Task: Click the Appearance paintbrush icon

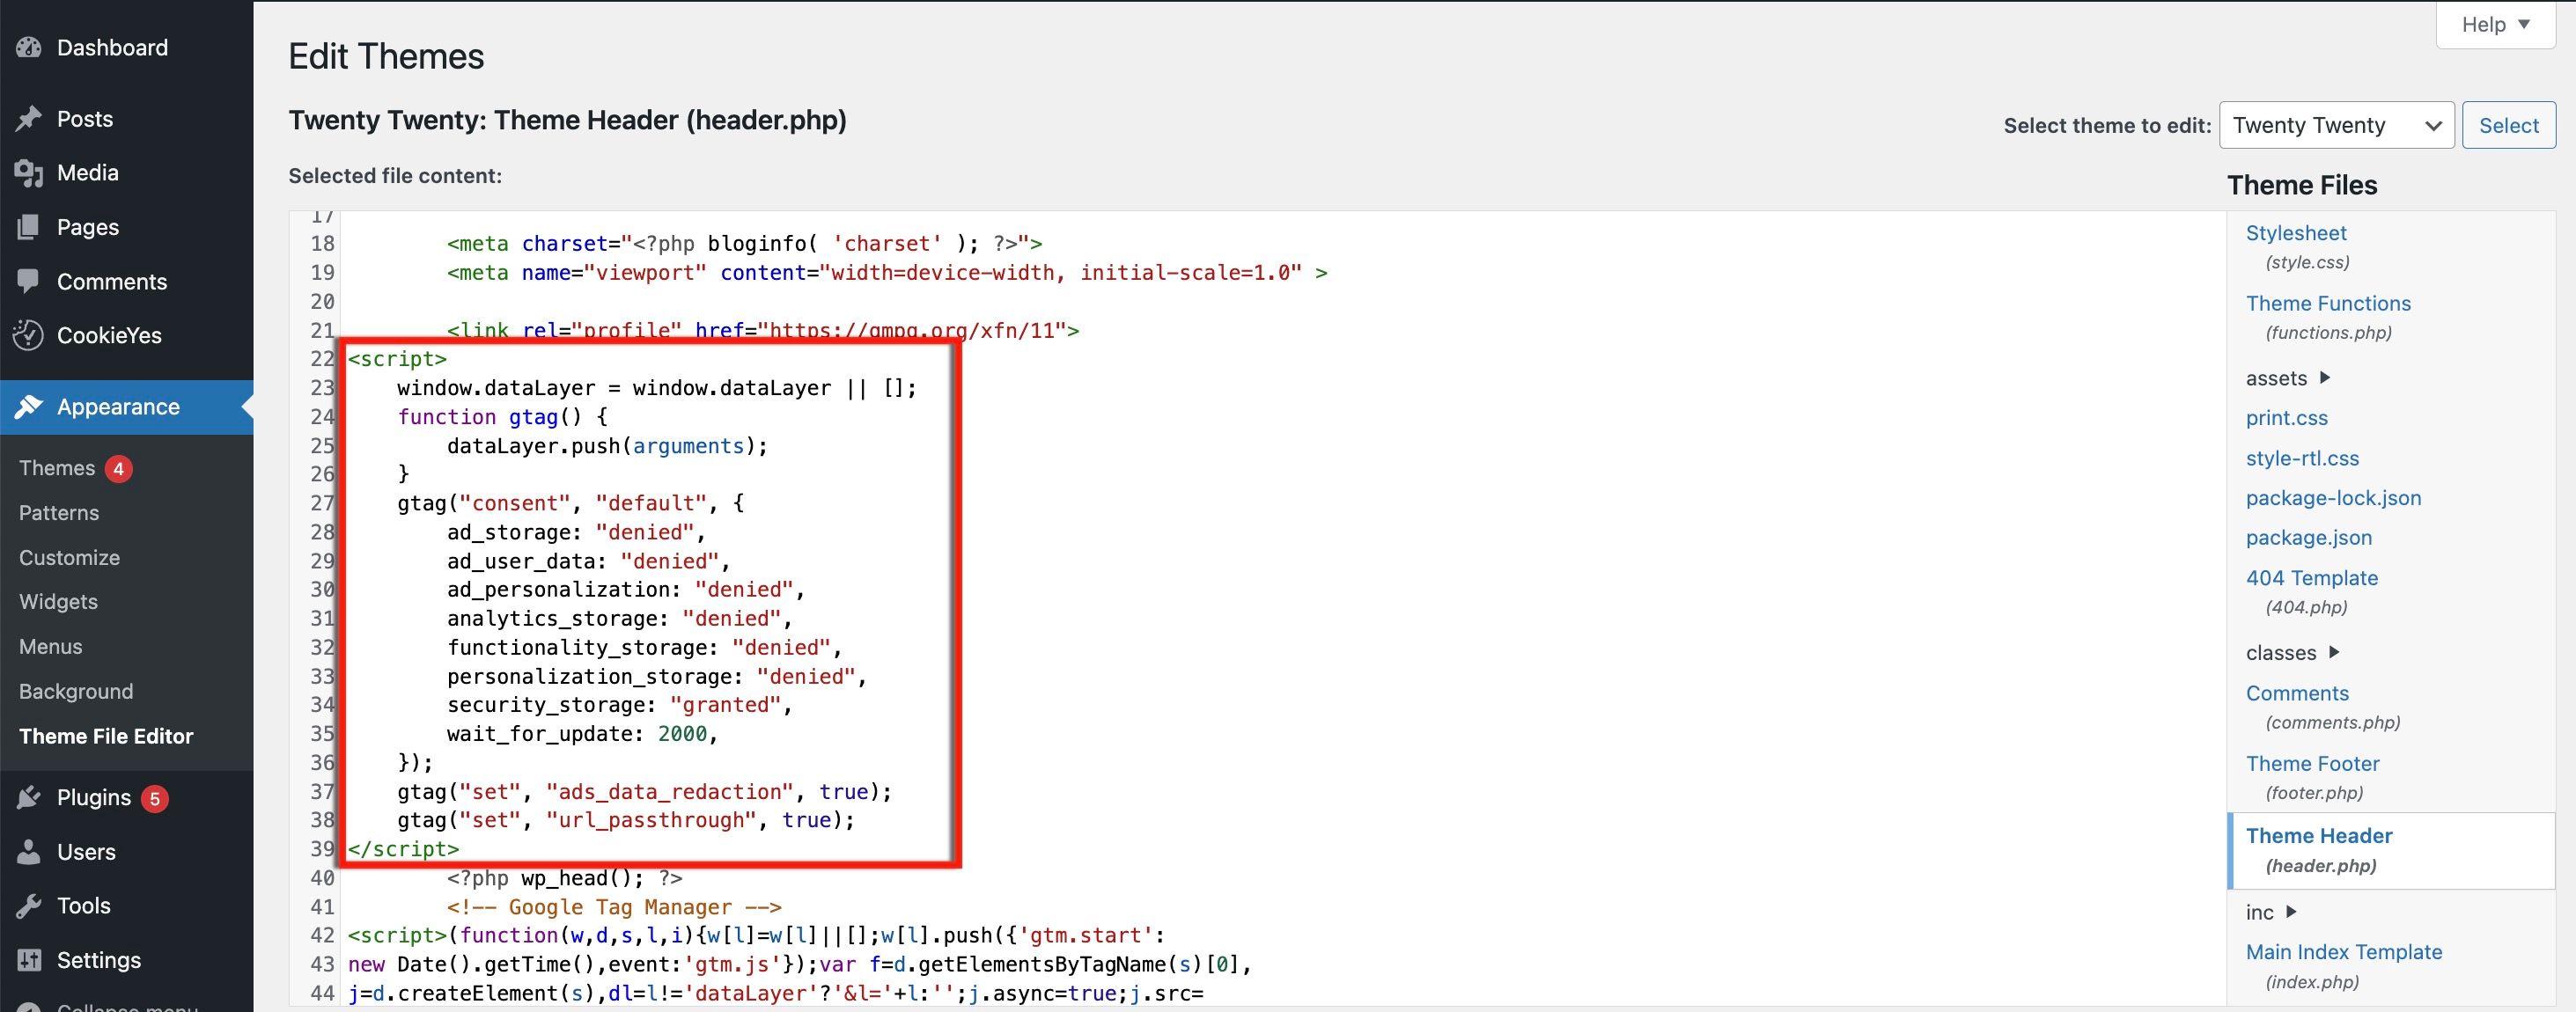Action: (x=29, y=407)
